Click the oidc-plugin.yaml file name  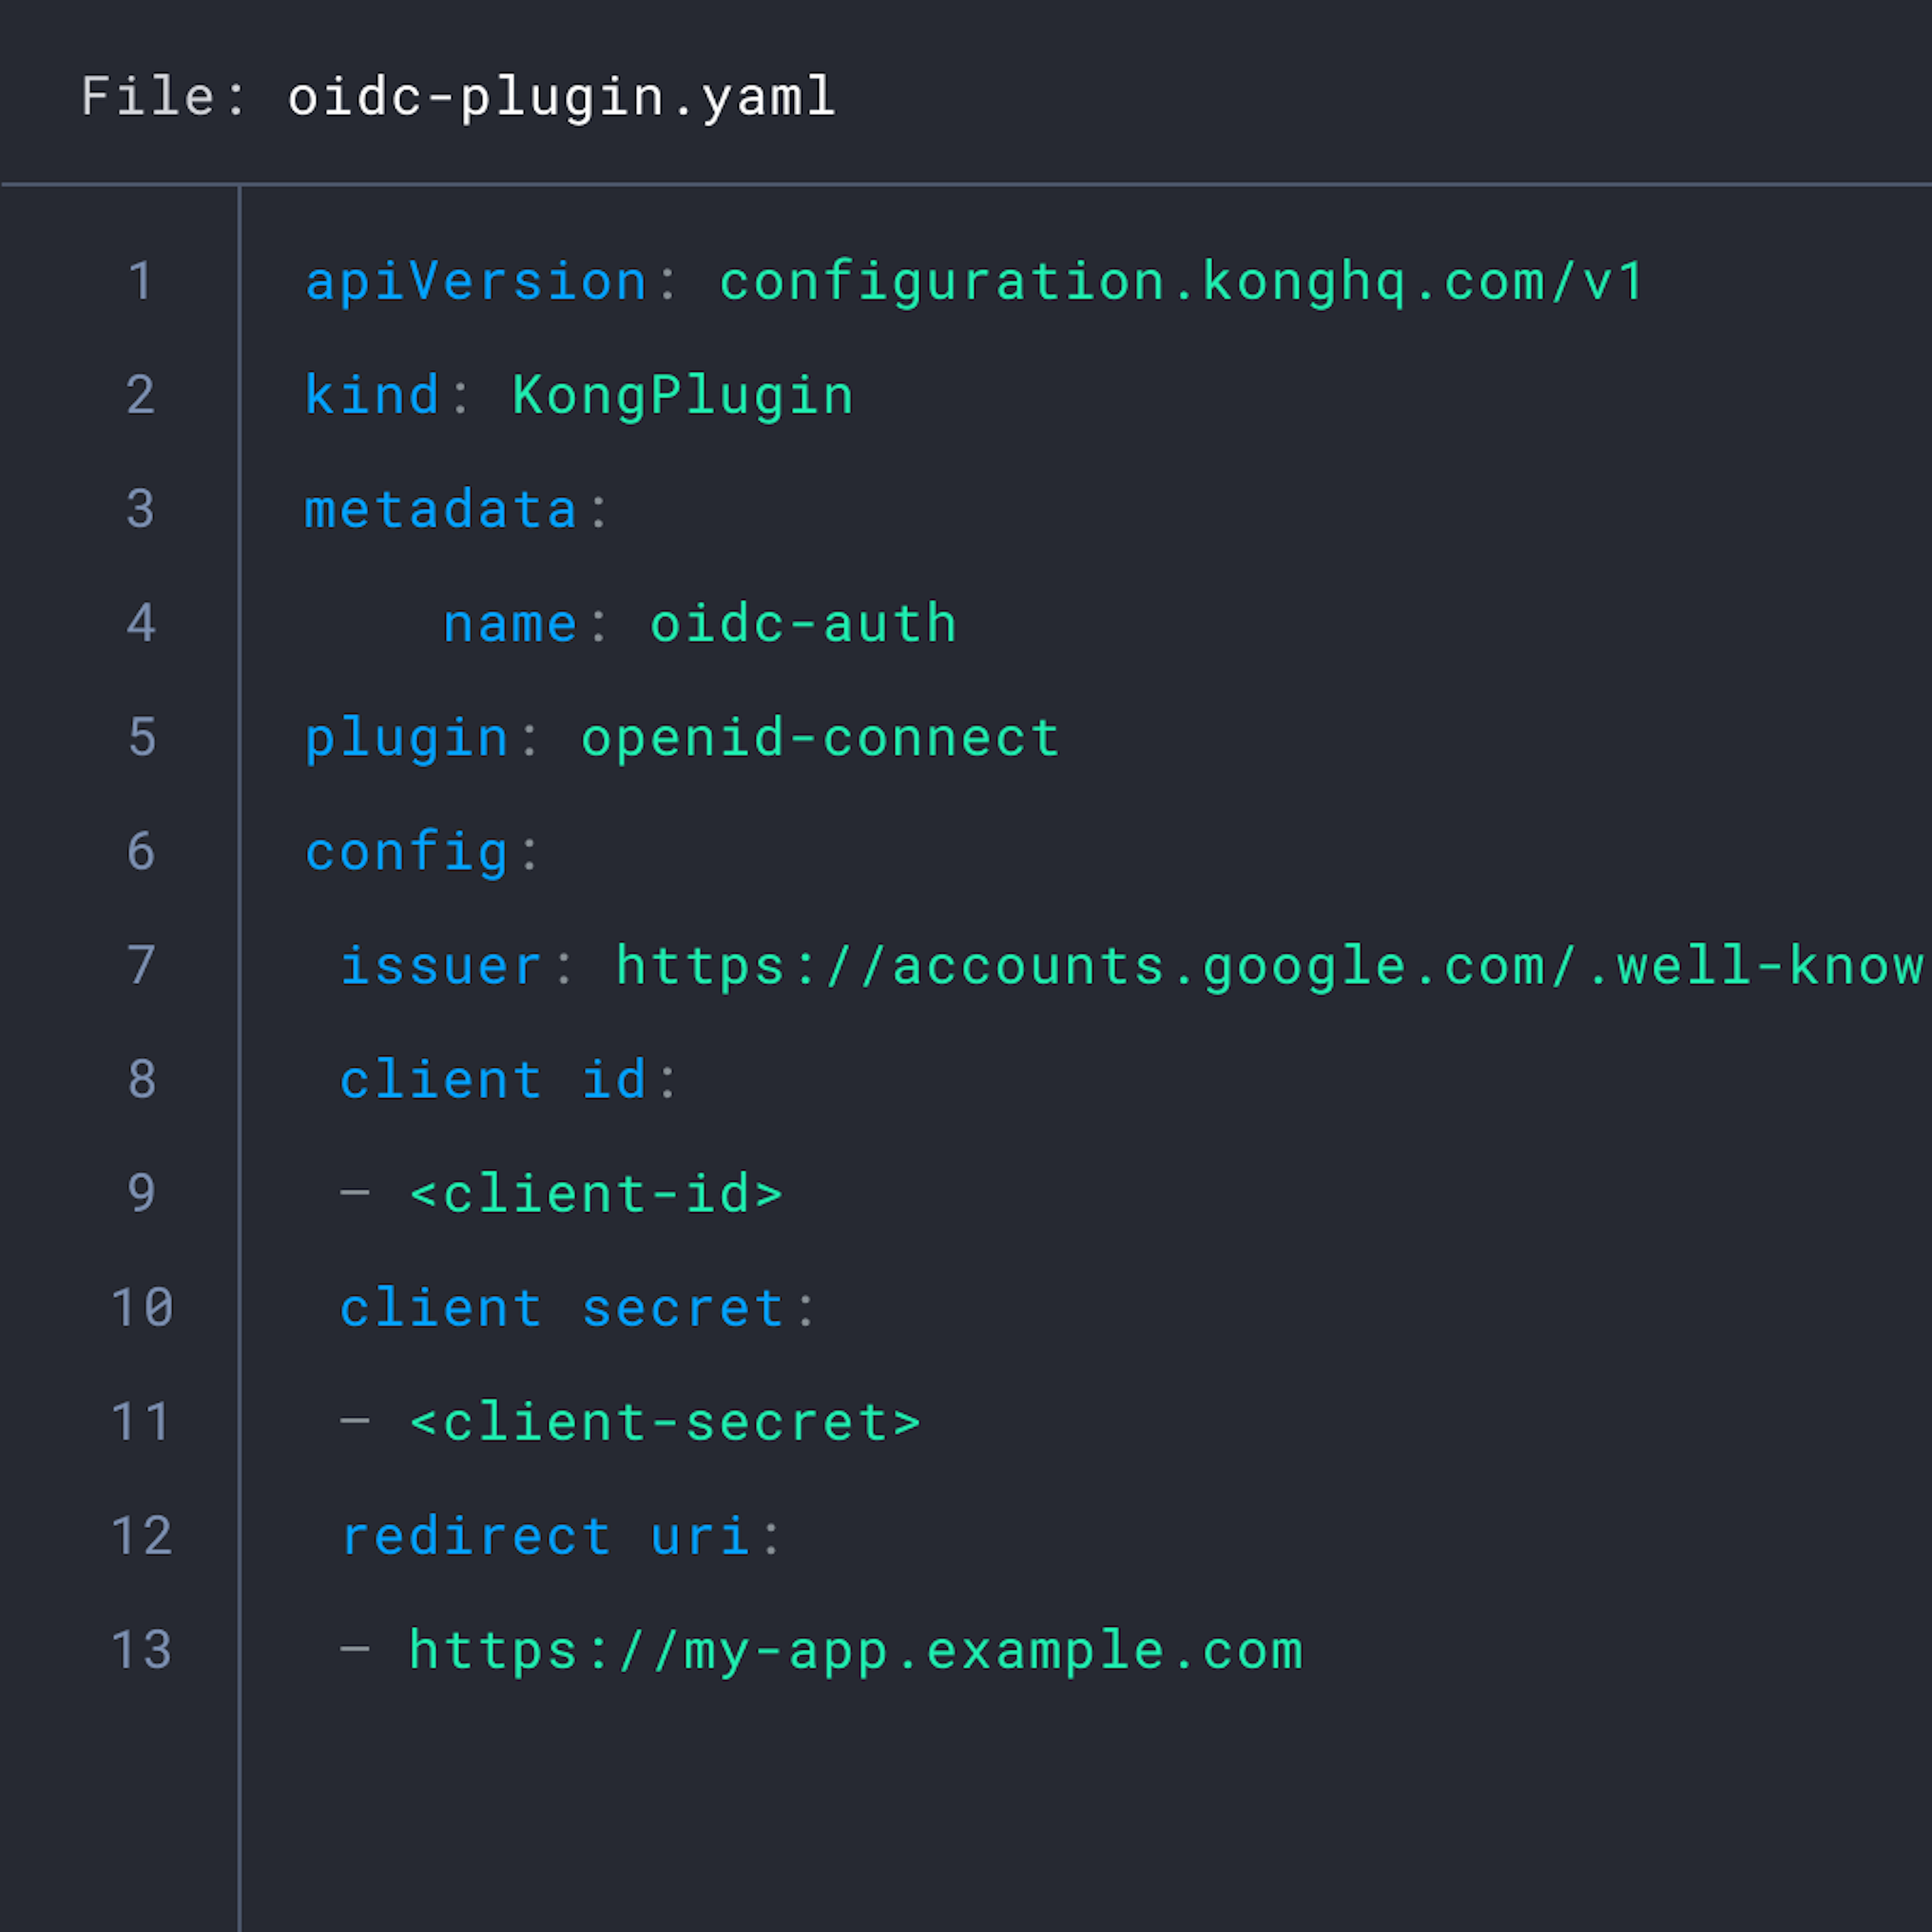(x=561, y=98)
